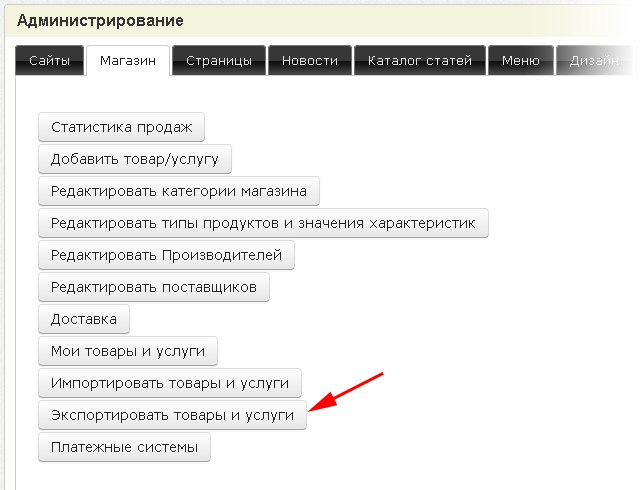Select the Магазин tab
This screenshot has width=644, height=490.
(127, 61)
